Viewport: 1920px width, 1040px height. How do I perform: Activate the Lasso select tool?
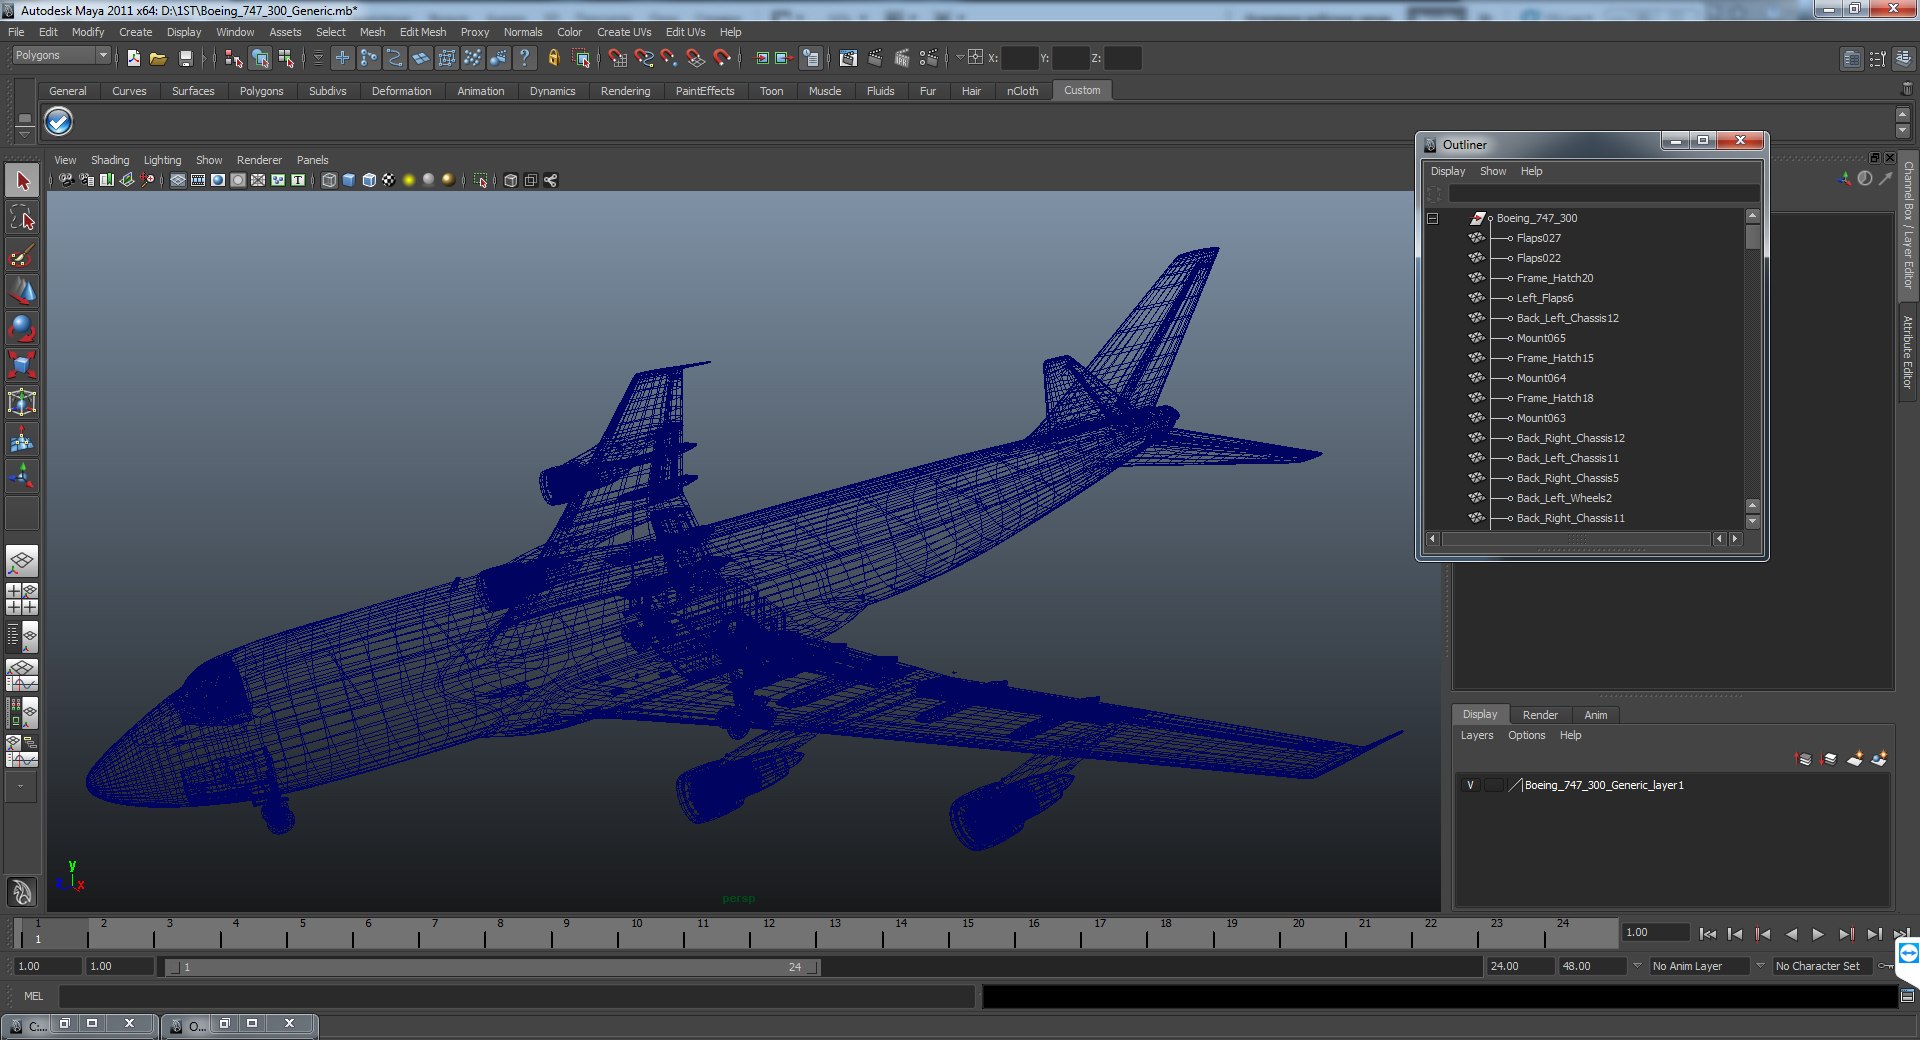point(22,218)
